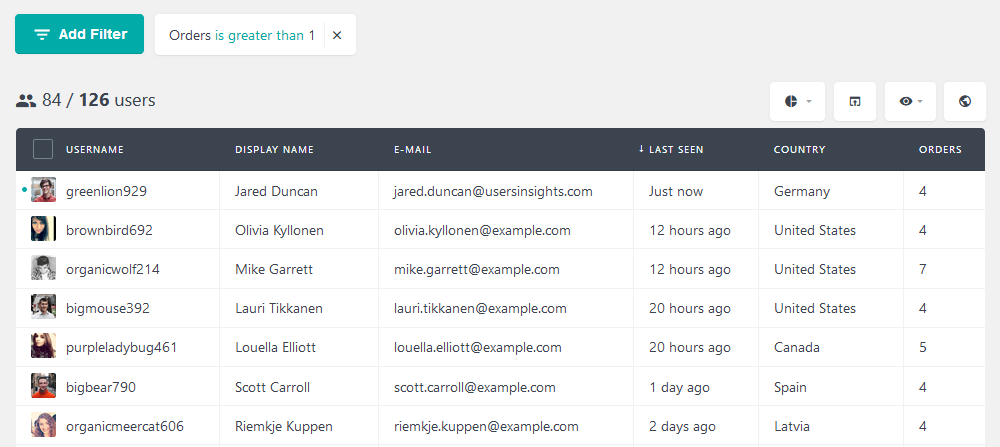Screen dimensions: 1000x447
Task: Click orders value 5 for purpleladybug461
Action: click(923, 348)
